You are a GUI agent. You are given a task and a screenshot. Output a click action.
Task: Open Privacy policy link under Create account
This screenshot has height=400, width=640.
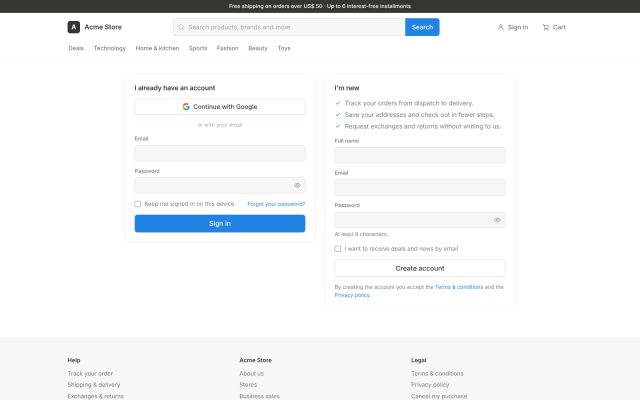pos(352,295)
